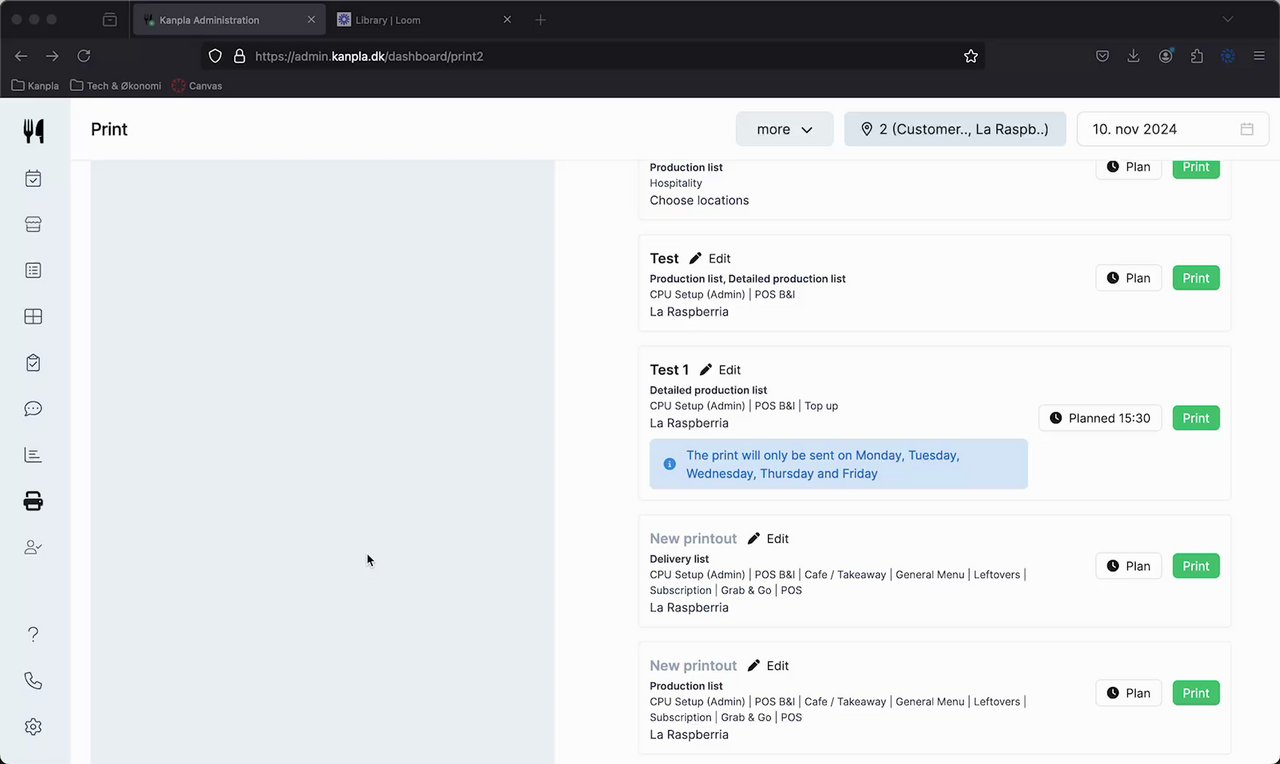
Task: Open the statistics chart sidebar icon
Action: (x=33, y=455)
